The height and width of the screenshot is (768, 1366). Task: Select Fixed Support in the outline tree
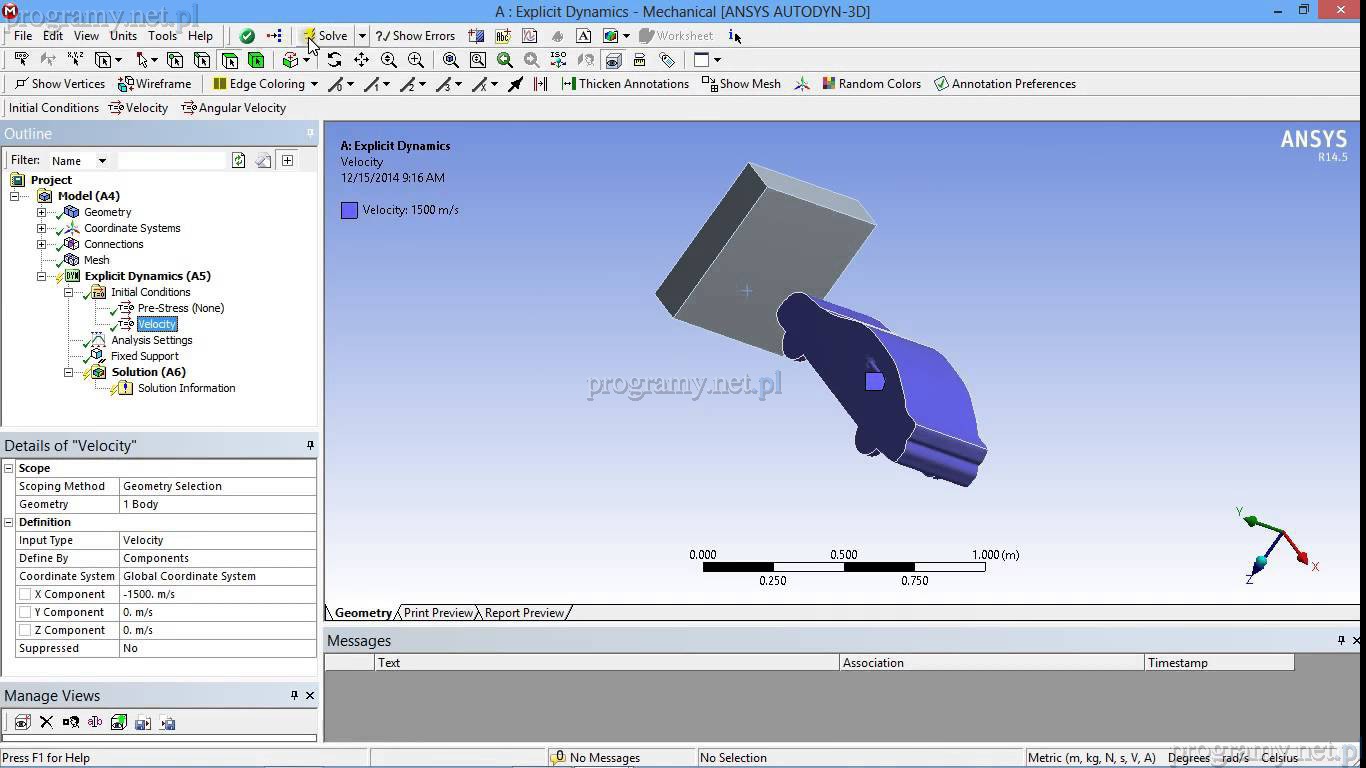coord(144,356)
